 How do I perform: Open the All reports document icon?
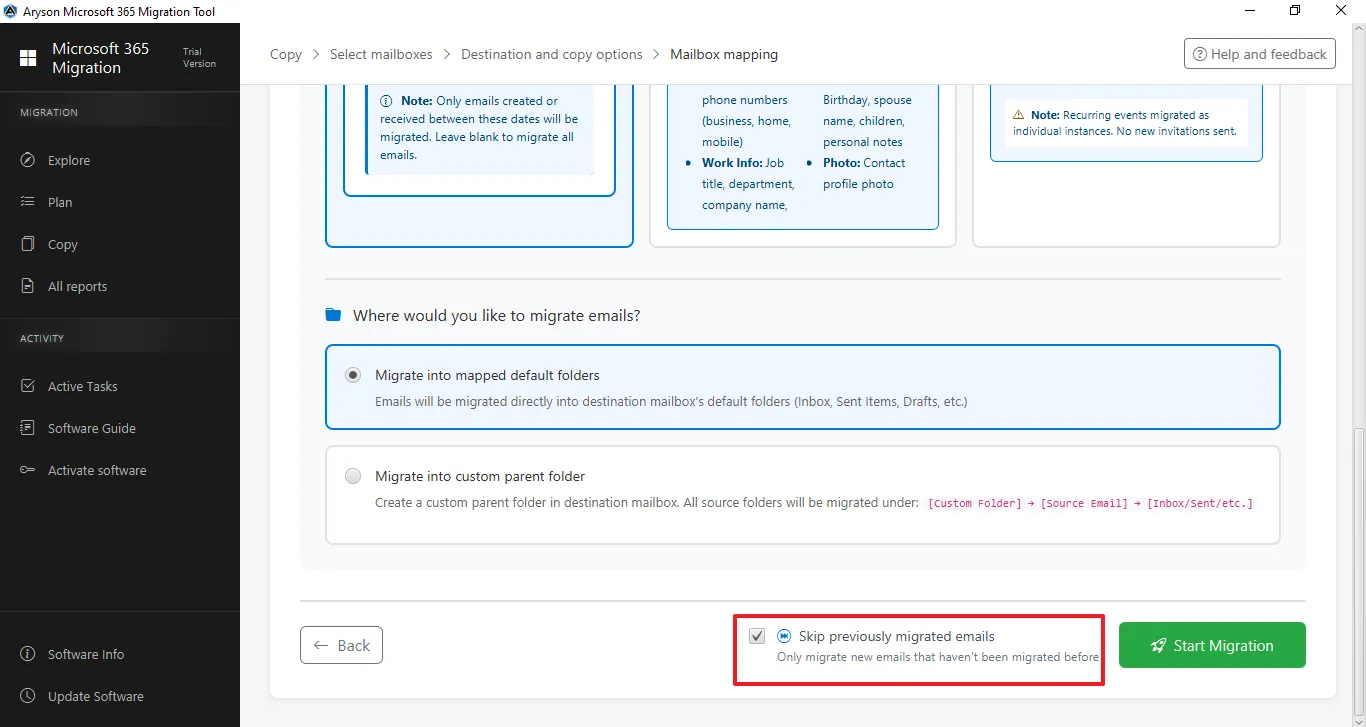coord(28,286)
